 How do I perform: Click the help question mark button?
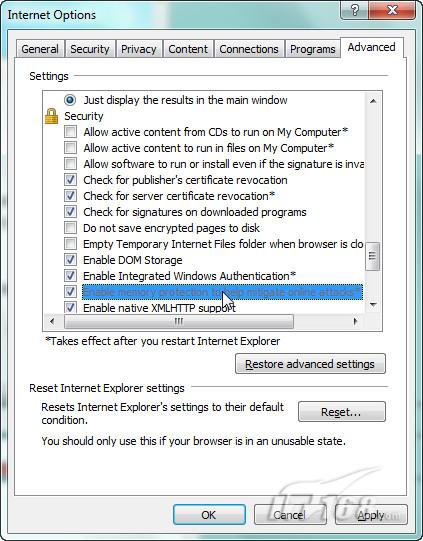[x=355, y=10]
